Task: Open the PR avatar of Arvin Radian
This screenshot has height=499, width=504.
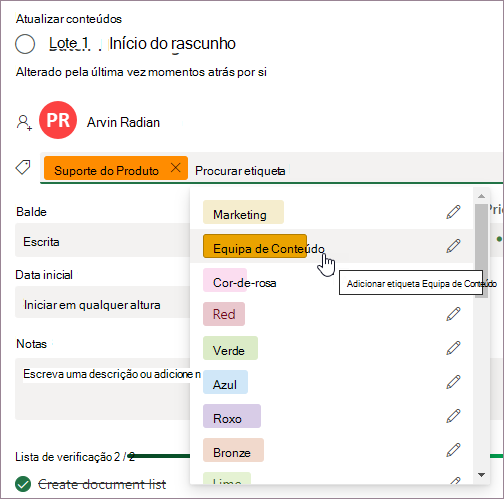Action: 58,120
